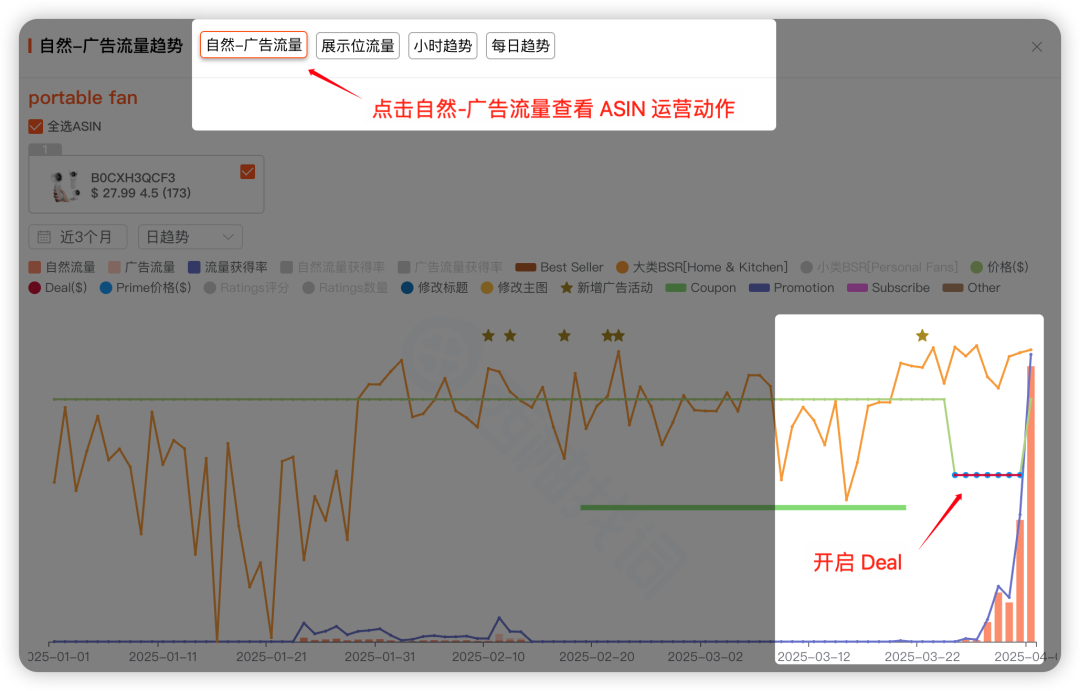
Task: Click the Promotion legend icon
Action: (x=760, y=287)
